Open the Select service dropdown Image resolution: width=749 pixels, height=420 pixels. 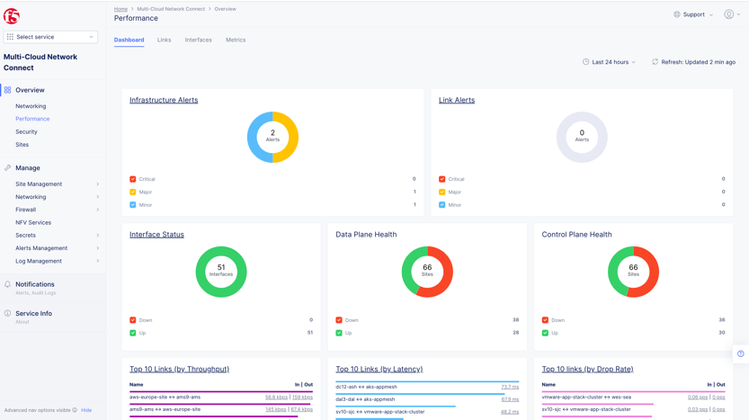point(51,37)
